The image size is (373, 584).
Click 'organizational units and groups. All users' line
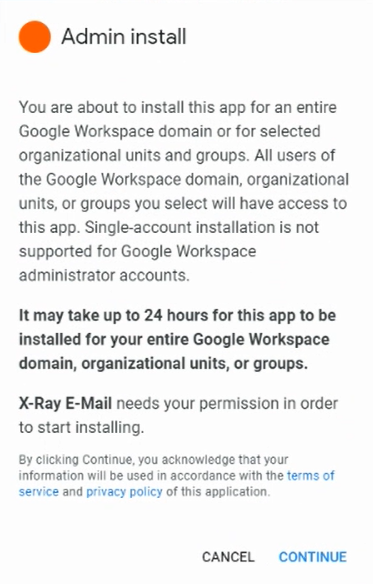pyautogui.click(x=177, y=156)
